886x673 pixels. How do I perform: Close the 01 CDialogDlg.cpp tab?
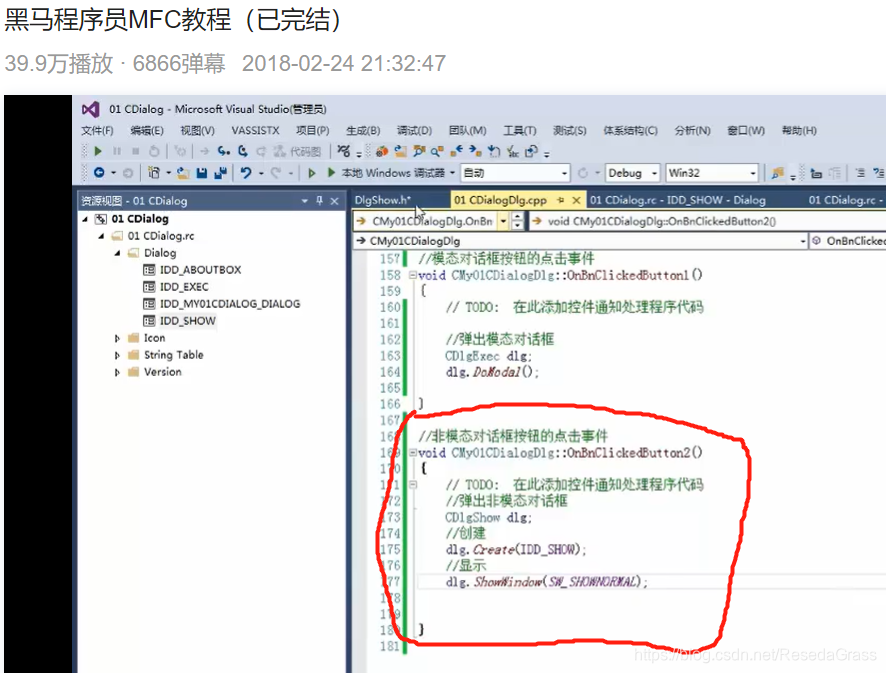[576, 200]
